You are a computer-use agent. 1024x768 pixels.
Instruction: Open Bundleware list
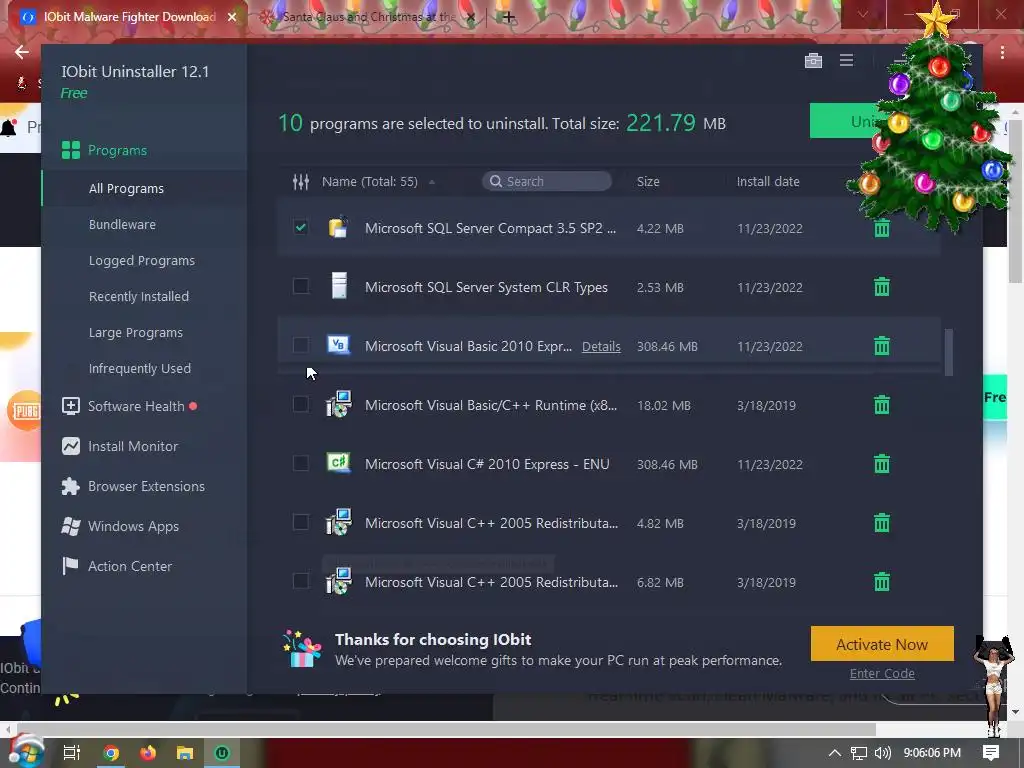[x=122, y=224]
